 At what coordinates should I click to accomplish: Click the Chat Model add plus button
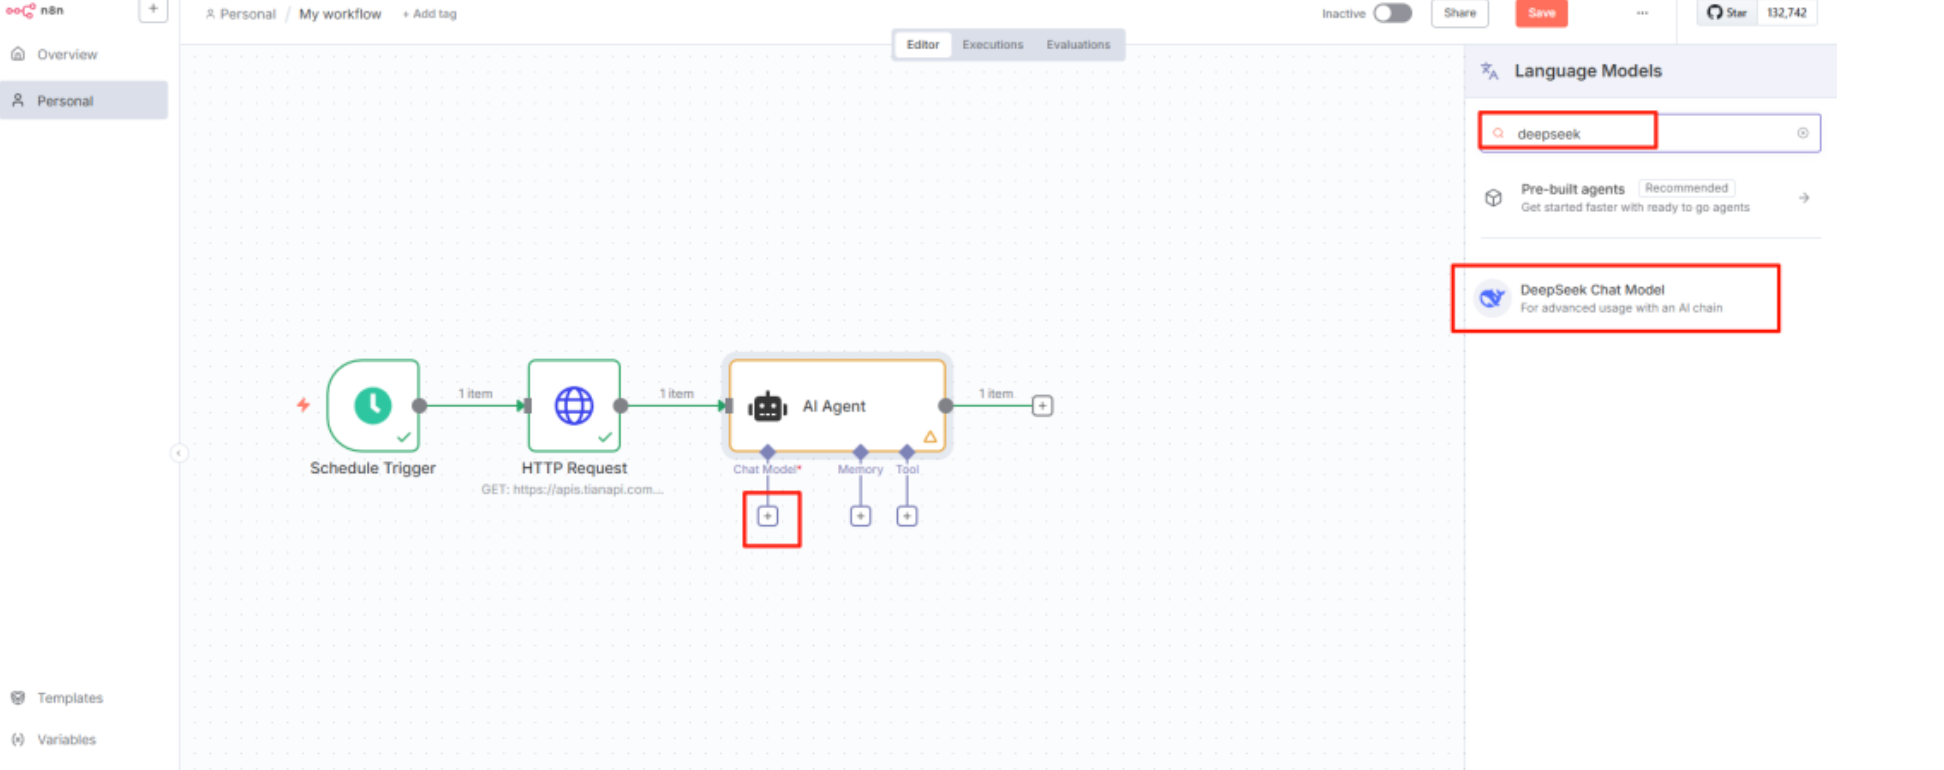click(x=767, y=516)
